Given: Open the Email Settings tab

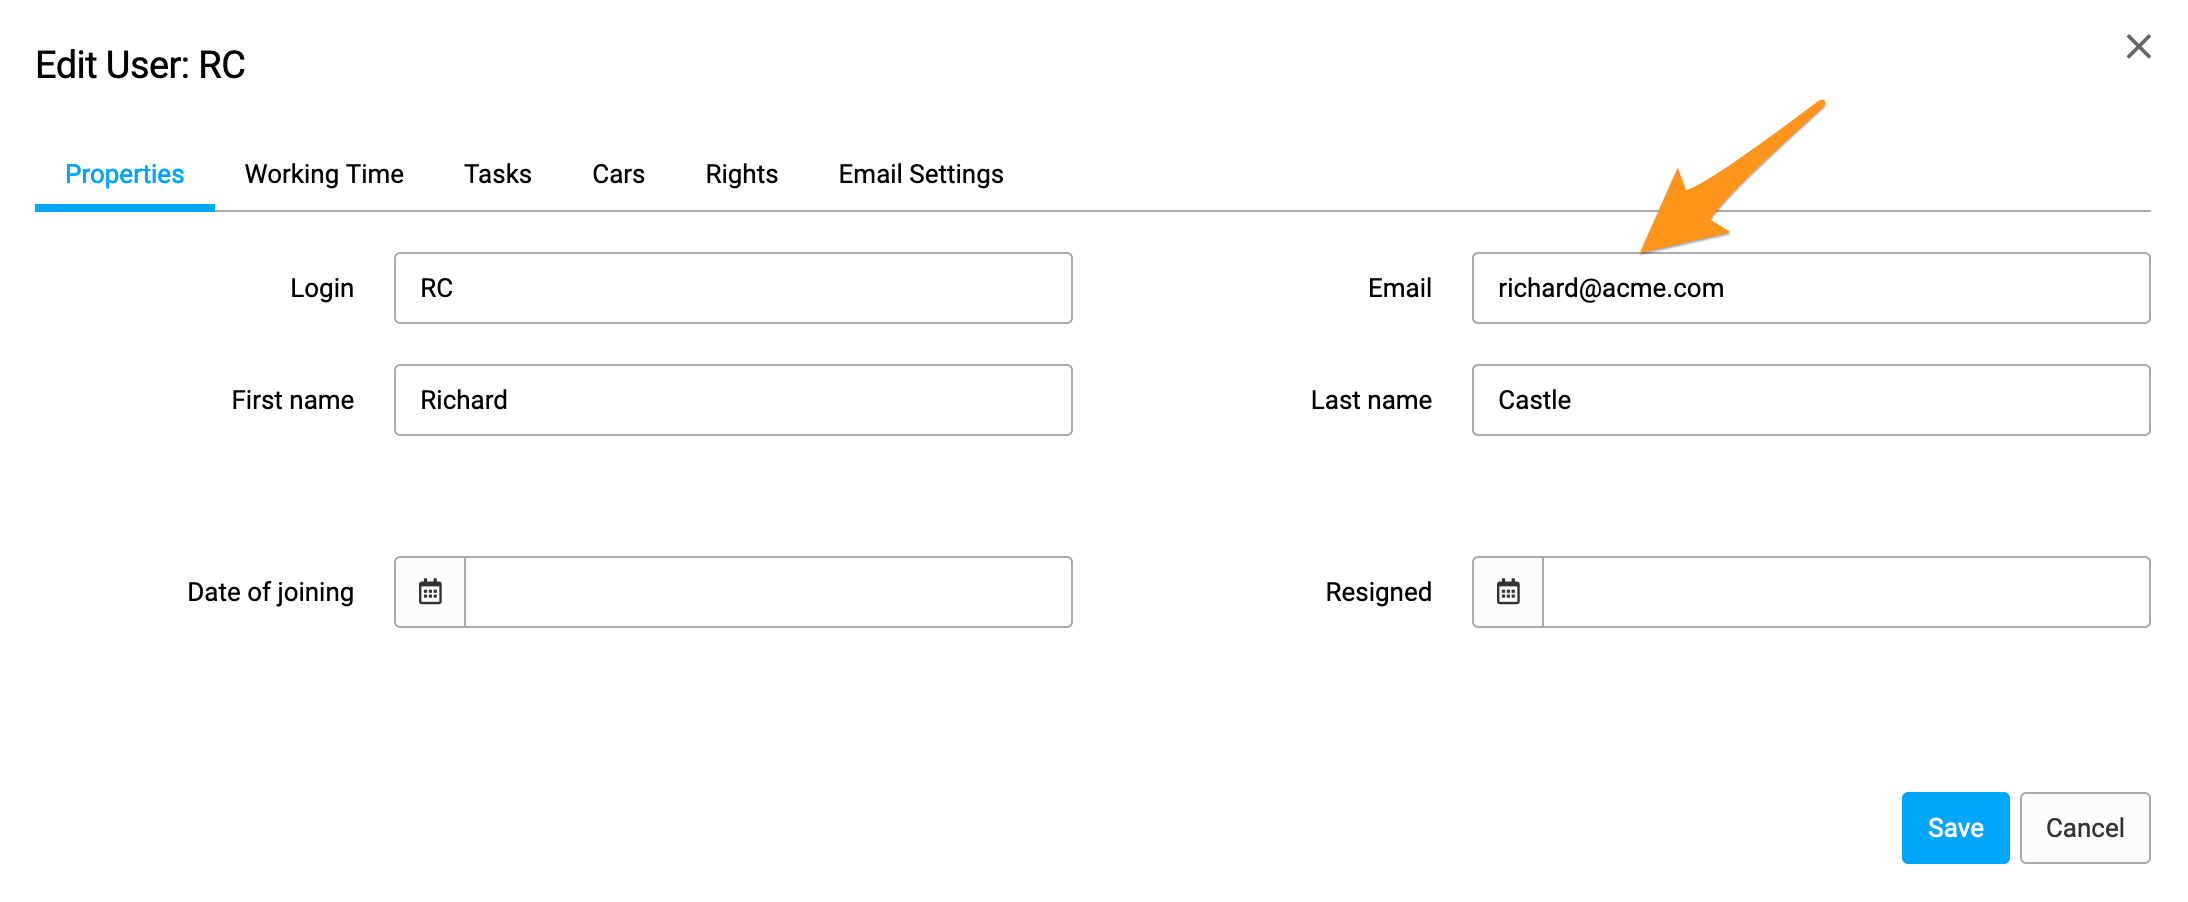Looking at the screenshot, I should [921, 174].
